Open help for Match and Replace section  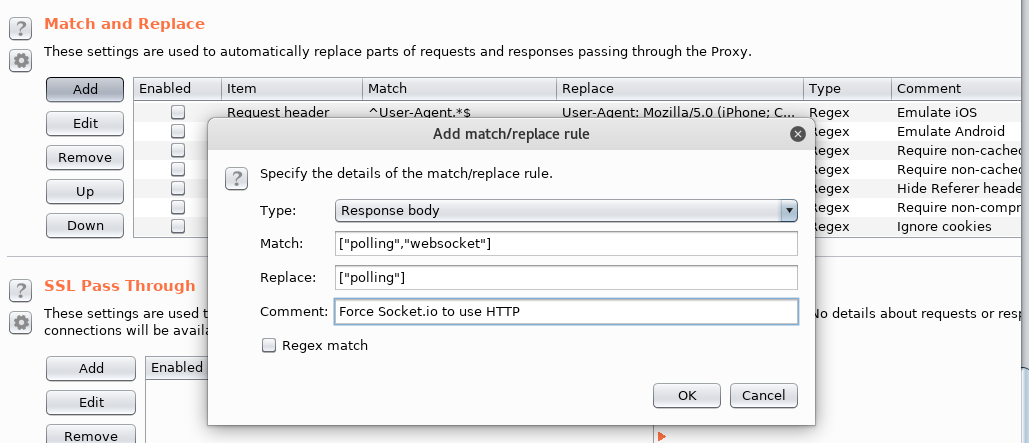pos(20,28)
